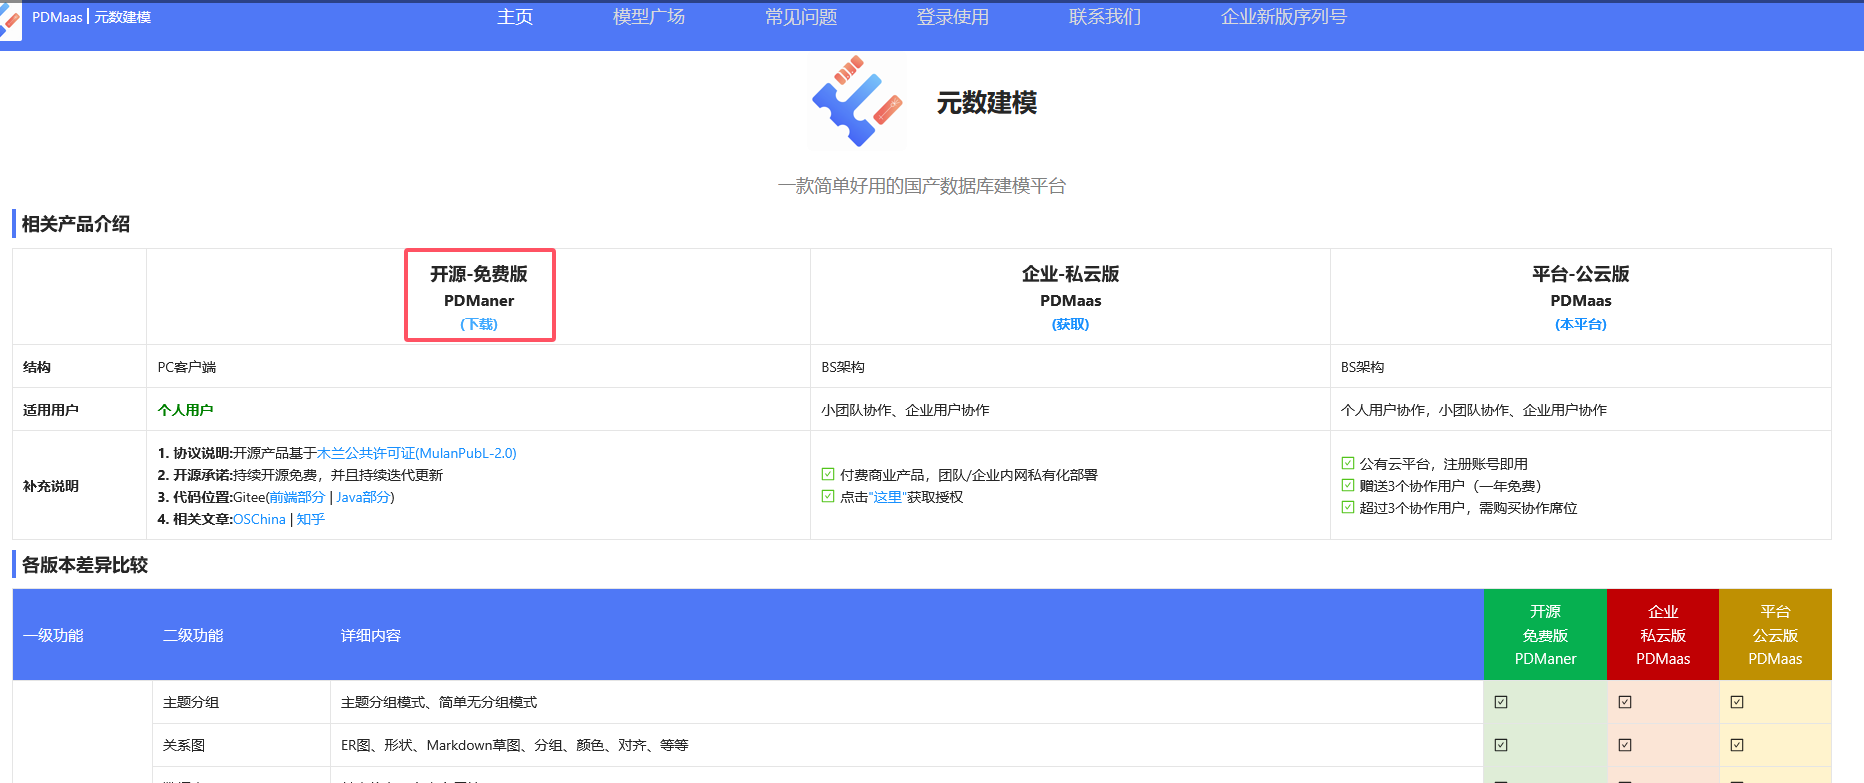Open the Java部分 code link
The height and width of the screenshot is (783, 1864).
click(x=363, y=497)
